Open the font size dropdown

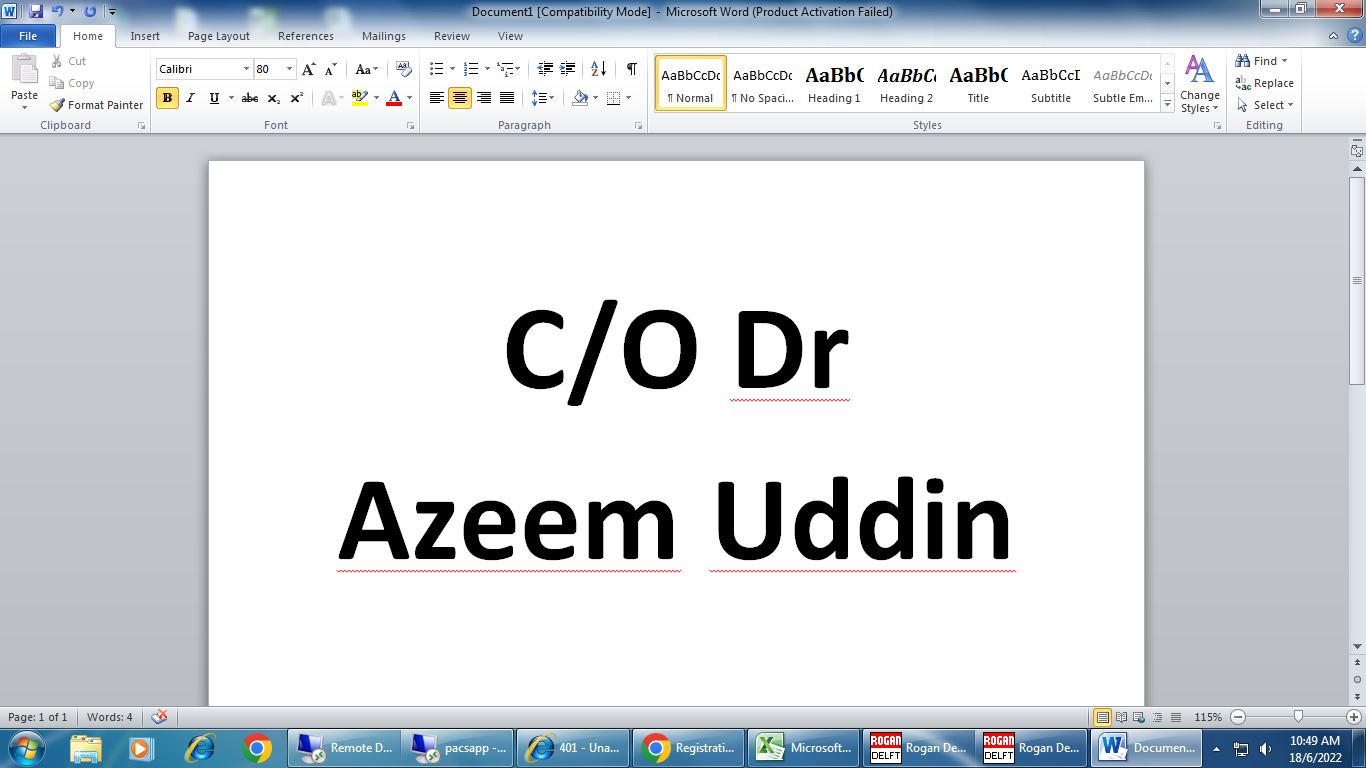(x=290, y=69)
